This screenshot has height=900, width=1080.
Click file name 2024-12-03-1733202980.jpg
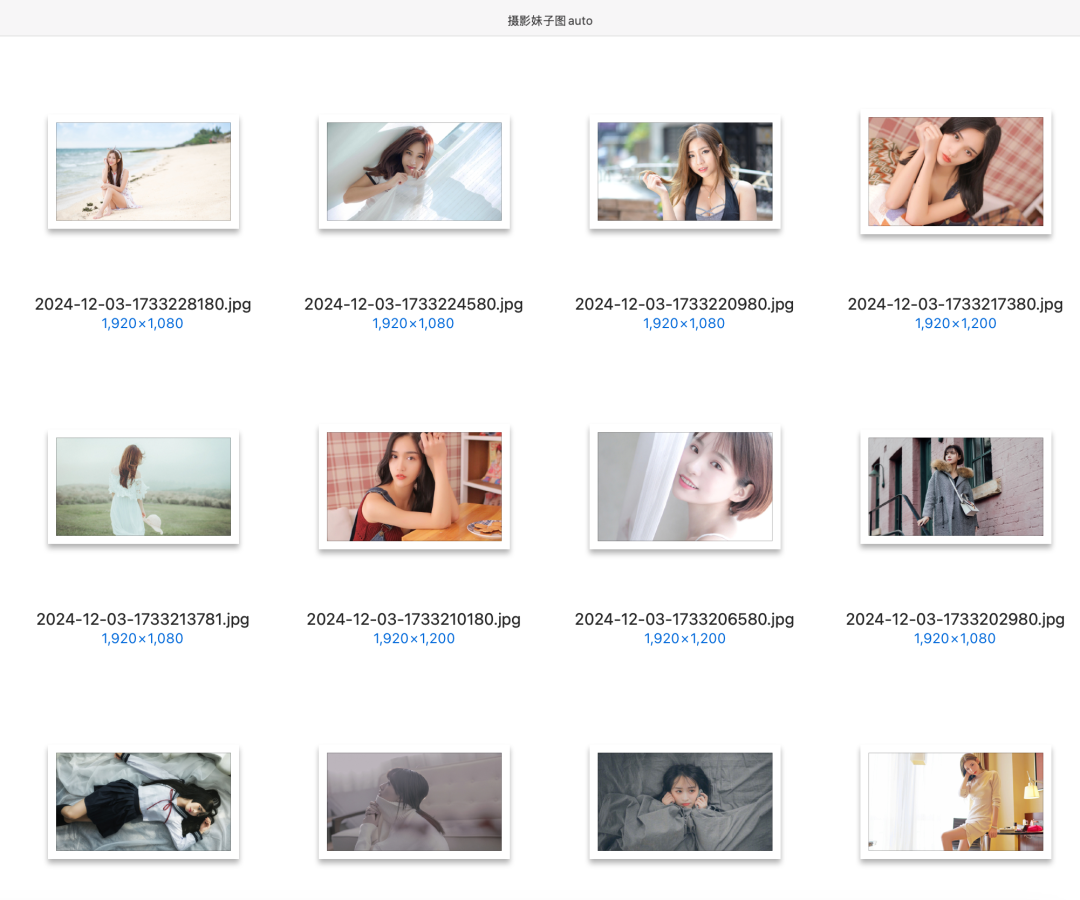(x=955, y=619)
